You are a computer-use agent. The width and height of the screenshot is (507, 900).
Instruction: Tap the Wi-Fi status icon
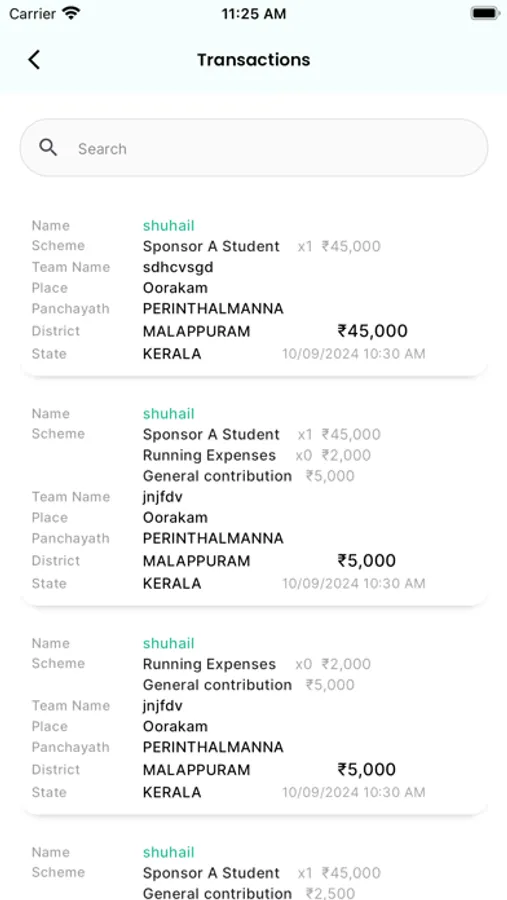tap(71, 14)
